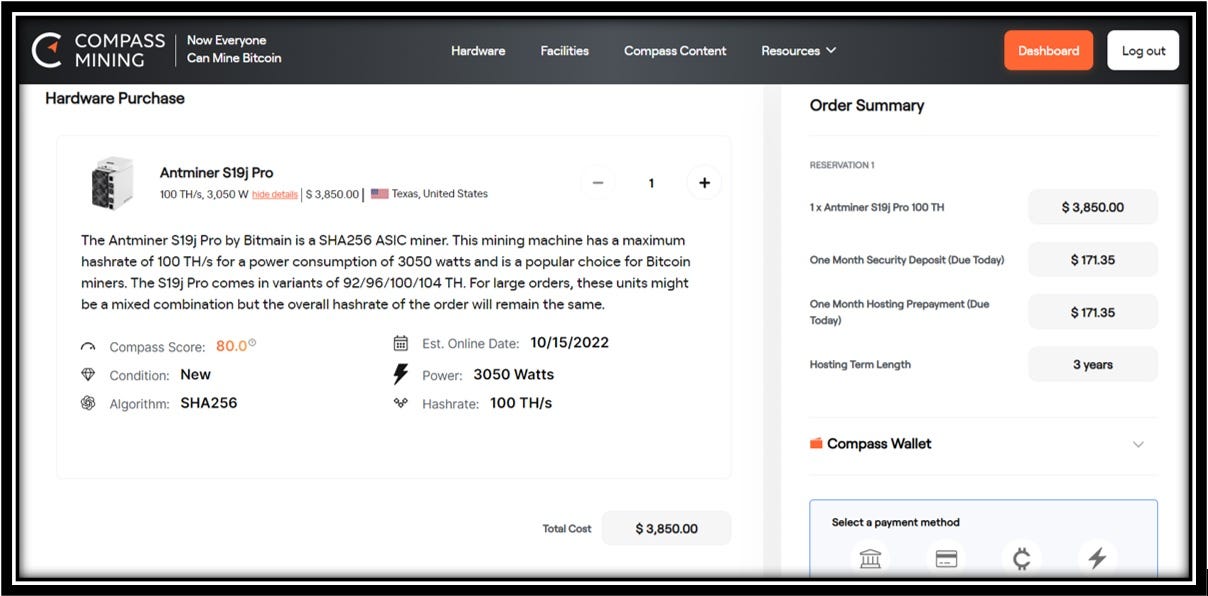Click the Hardware Purchase heading
Viewport: 1208px width, 596px height.
click(x=115, y=98)
